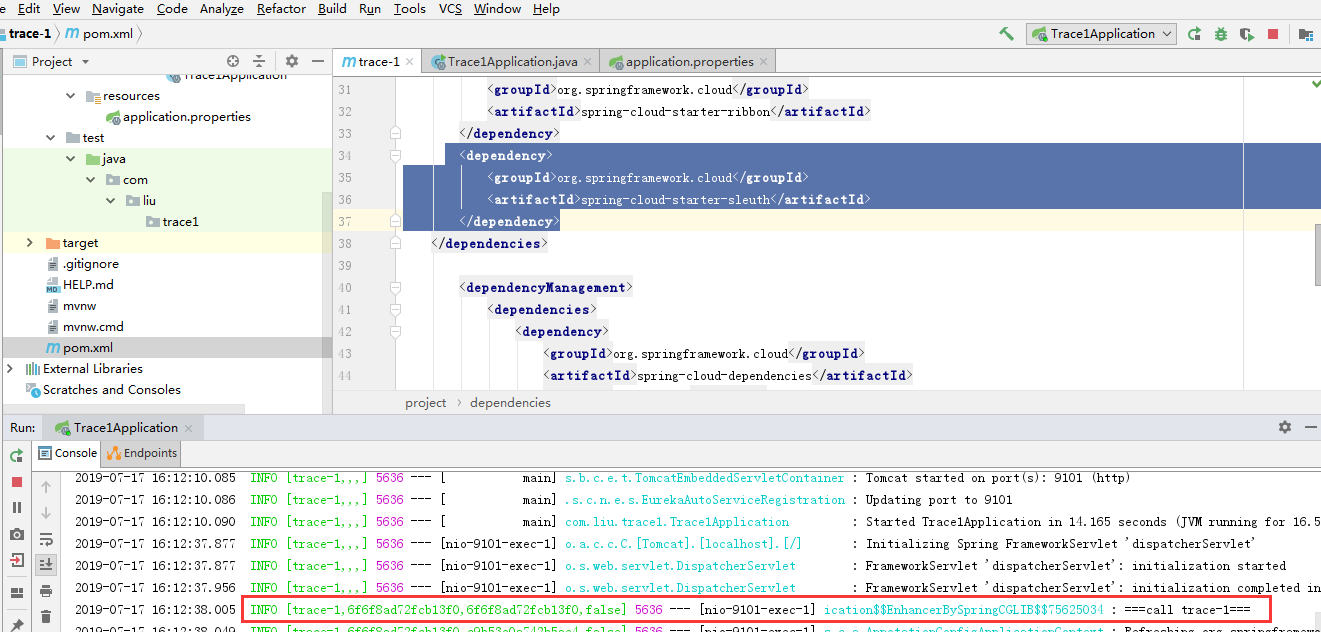Run Trace1Application with coverage

pos(1246,34)
